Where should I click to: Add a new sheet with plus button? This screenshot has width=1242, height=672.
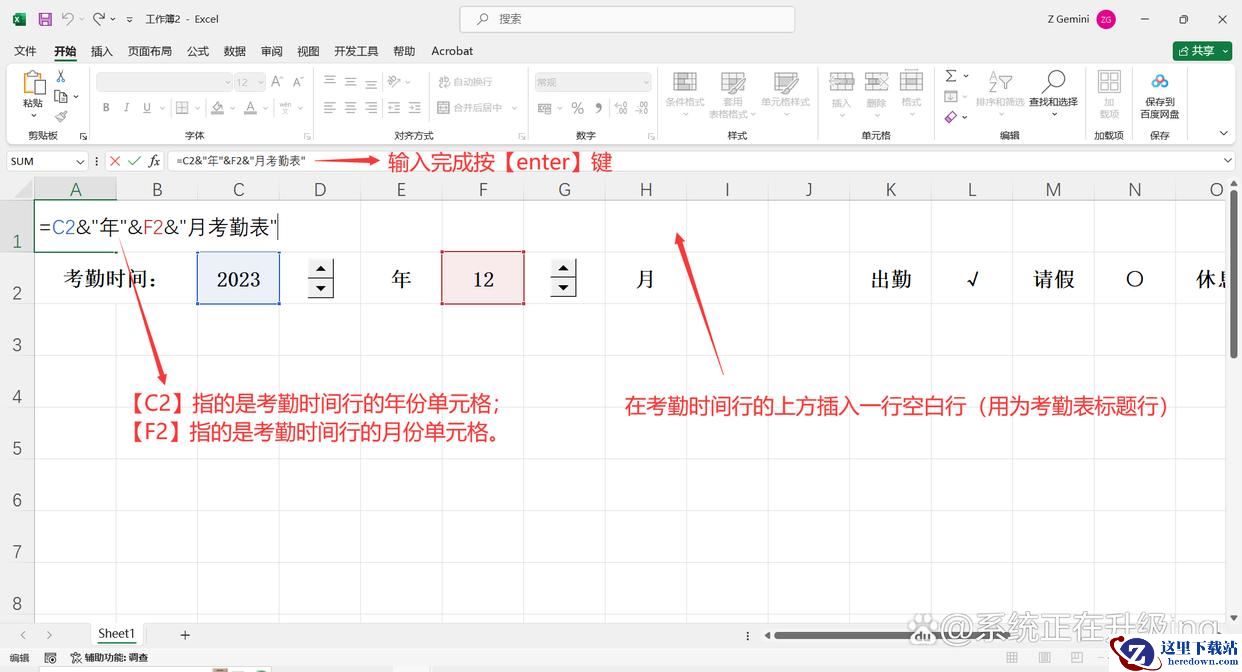(x=185, y=635)
